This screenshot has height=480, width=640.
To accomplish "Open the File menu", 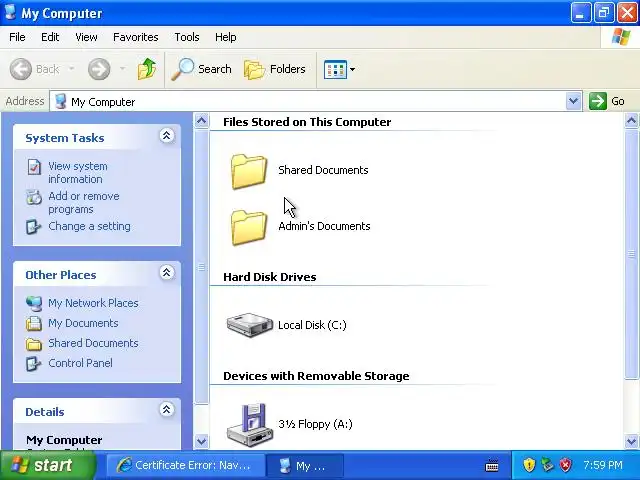I will pyautogui.click(x=17, y=37).
